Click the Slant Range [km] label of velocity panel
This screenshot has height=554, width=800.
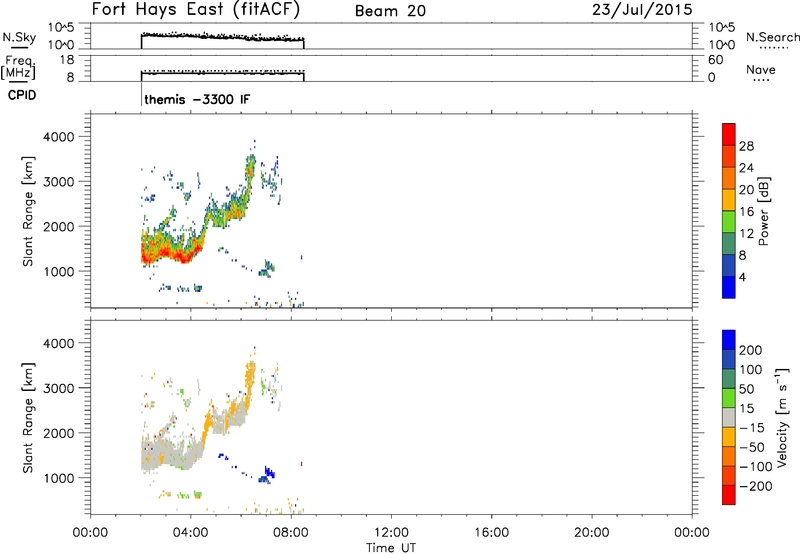pyautogui.click(x=28, y=417)
